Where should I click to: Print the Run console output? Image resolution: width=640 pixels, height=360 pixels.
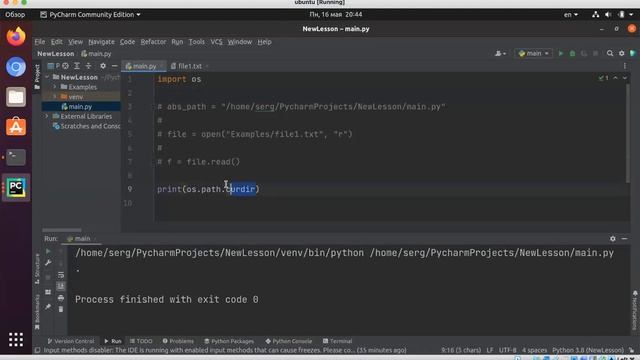[x=61, y=298]
